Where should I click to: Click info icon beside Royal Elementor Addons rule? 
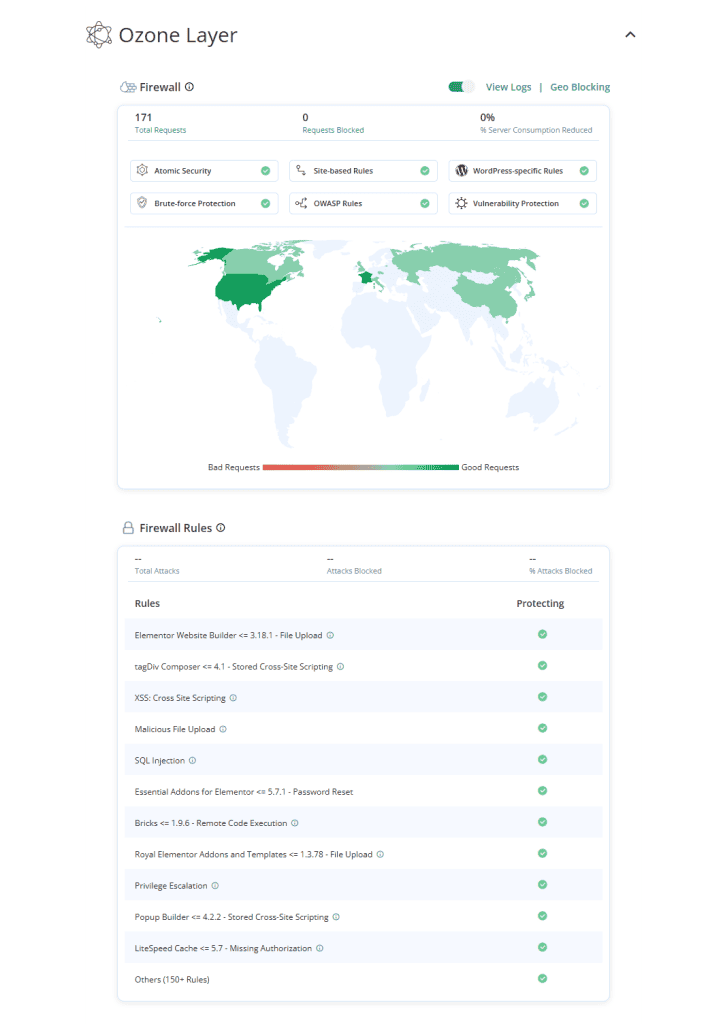tap(380, 854)
